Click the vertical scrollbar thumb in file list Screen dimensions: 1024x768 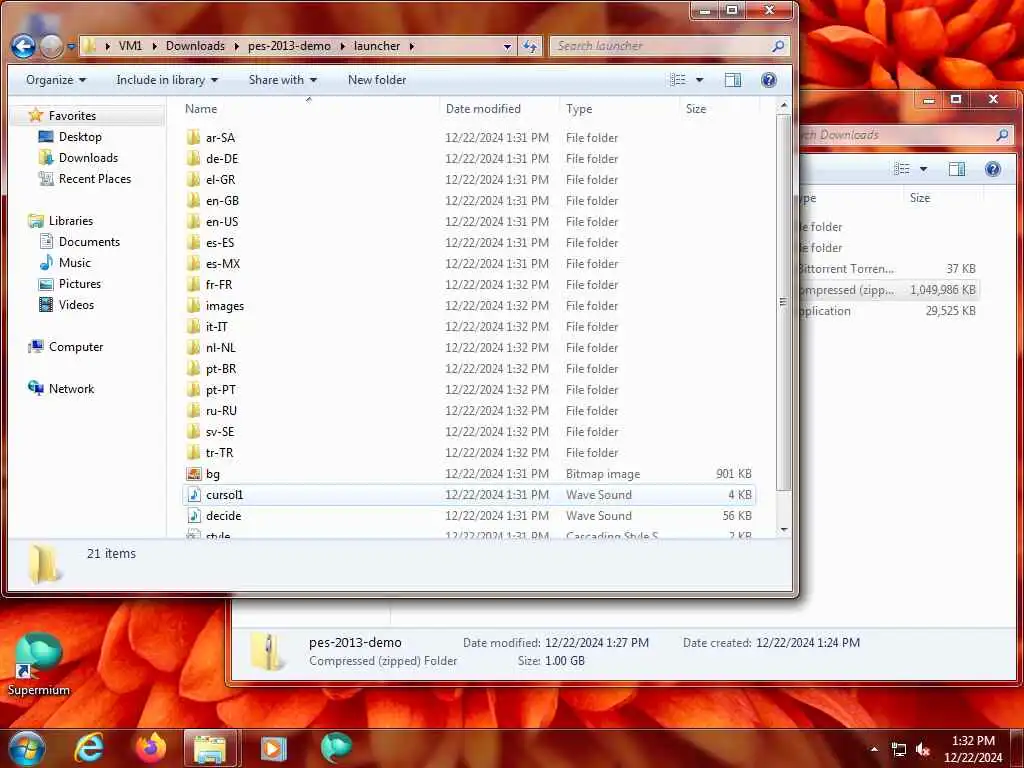[784, 302]
